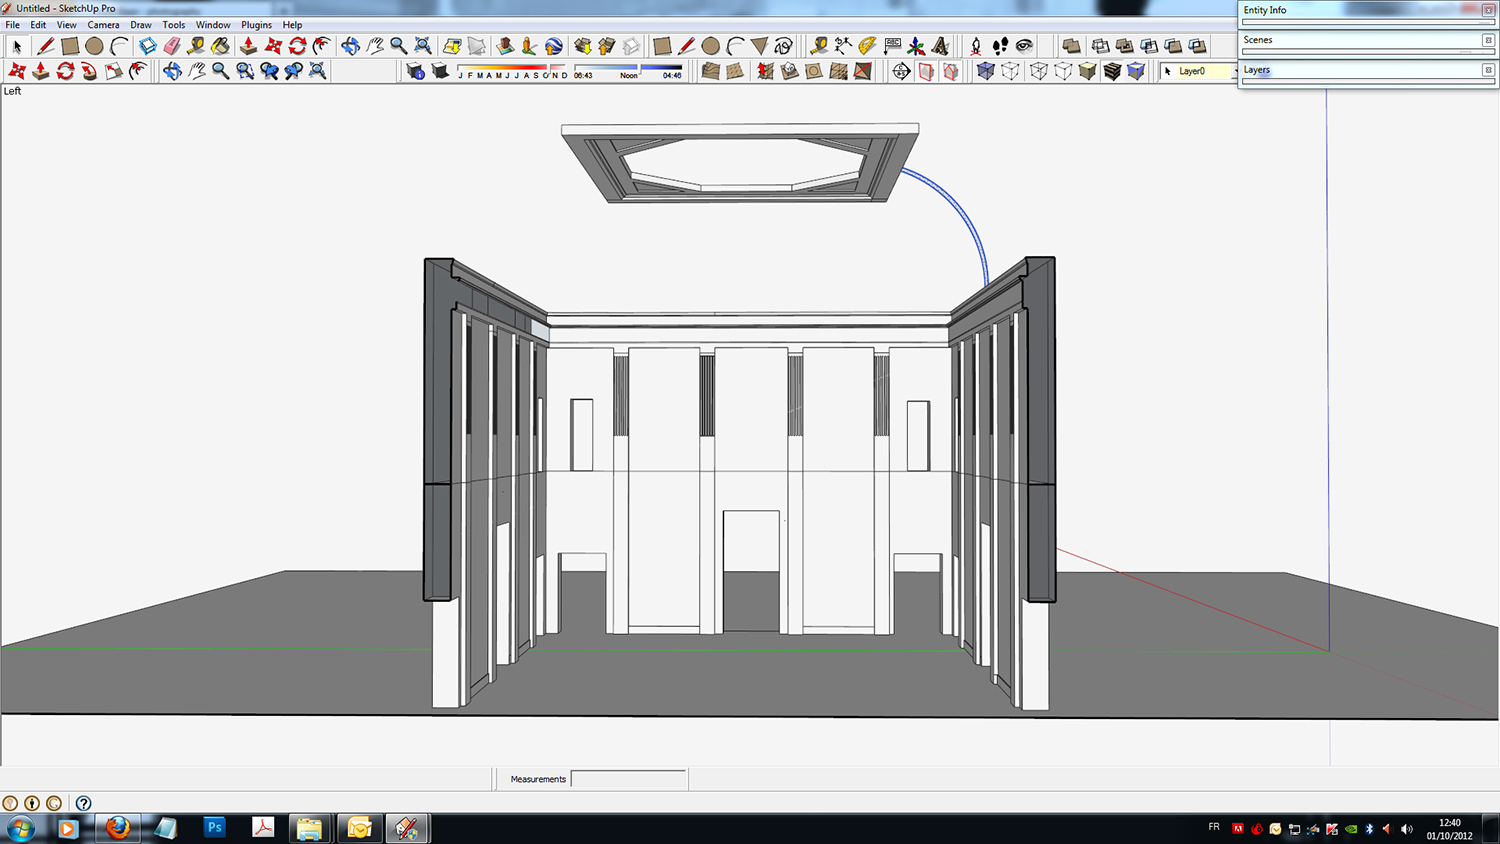Select the Eraser tool in the toolbar
The height and width of the screenshot is (844, 1500).
(172, 46)
